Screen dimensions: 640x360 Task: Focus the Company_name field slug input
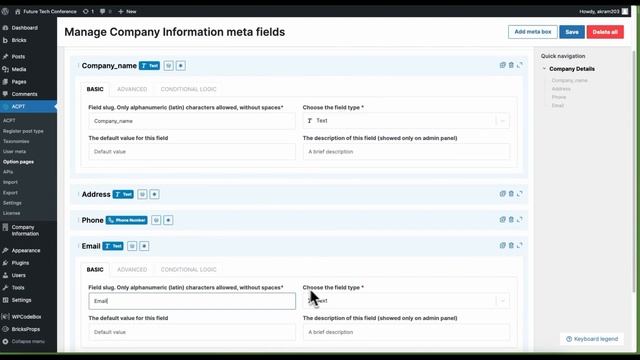192,121
